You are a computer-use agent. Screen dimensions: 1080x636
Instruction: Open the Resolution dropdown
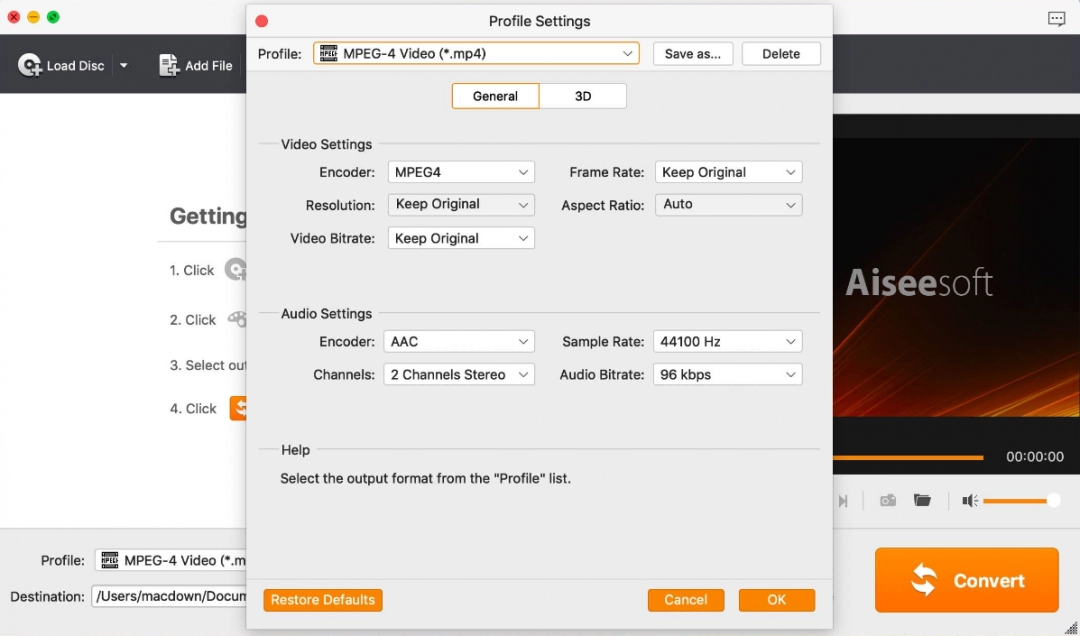(x=460, y=204)
